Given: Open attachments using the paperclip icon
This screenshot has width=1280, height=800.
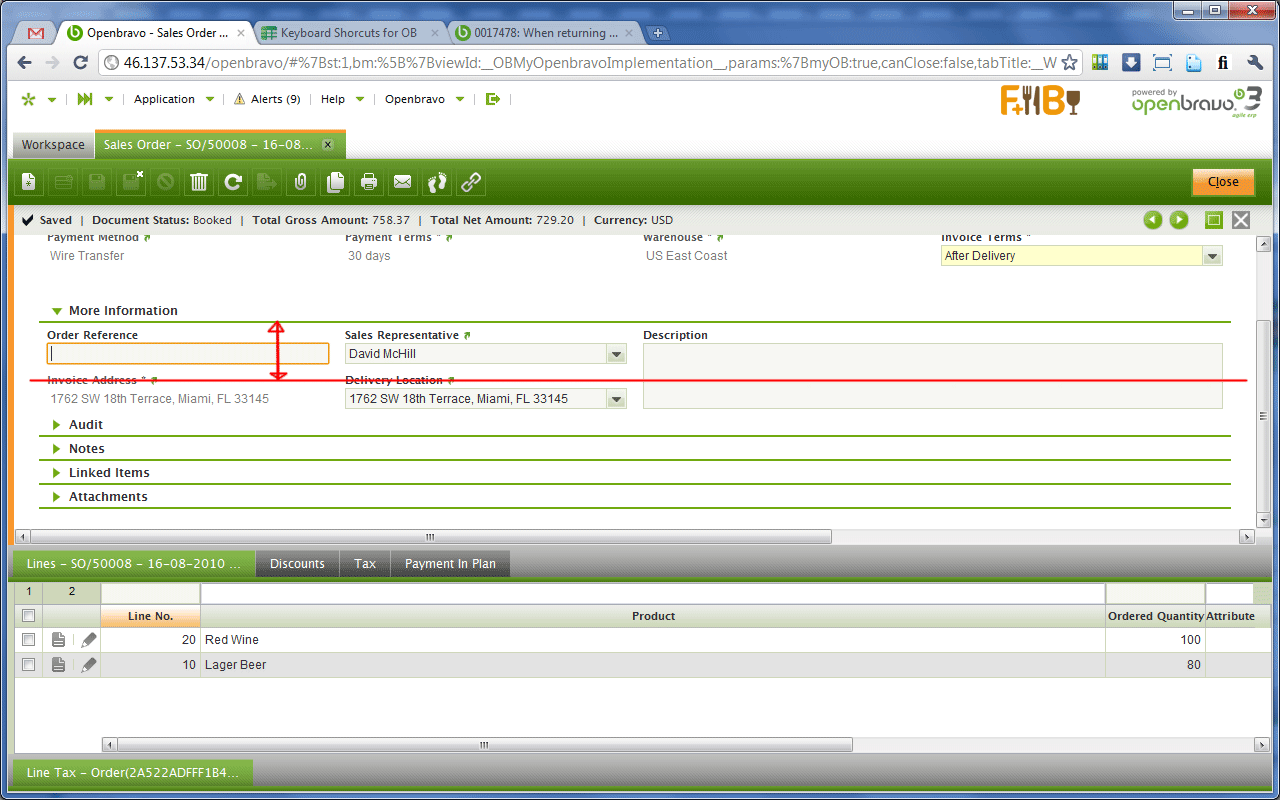Looking at the screenshot, I should tap(299, 182).
